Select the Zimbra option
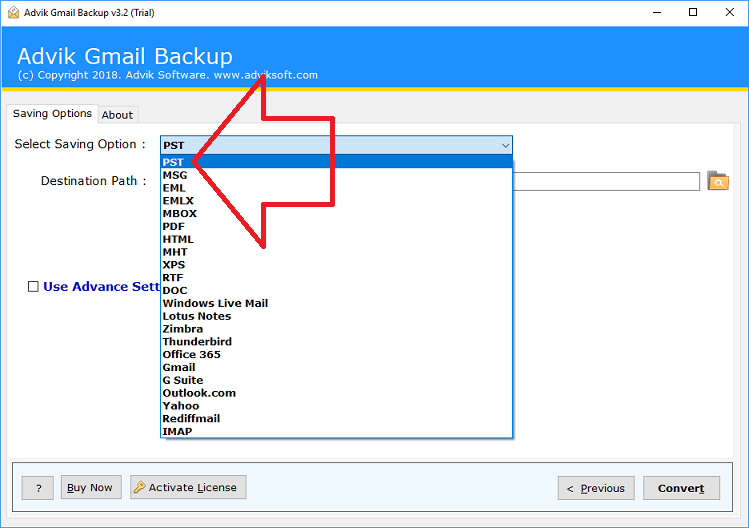This screenshot has height=528, width=749. [x=336, y=329]
